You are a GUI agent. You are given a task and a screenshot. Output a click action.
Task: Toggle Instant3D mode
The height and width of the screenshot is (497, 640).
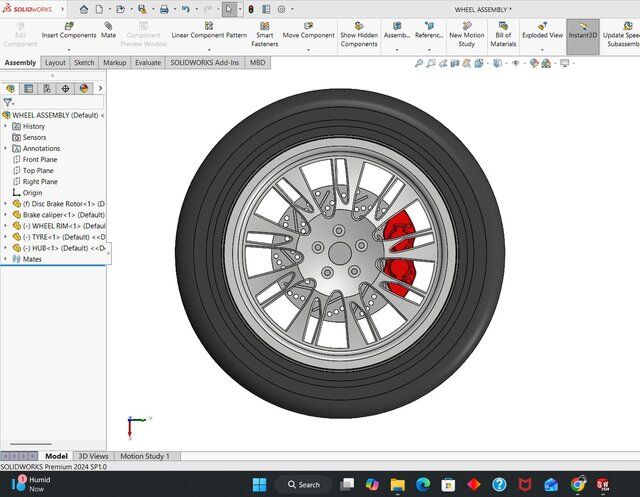click(x=583, y=36)
